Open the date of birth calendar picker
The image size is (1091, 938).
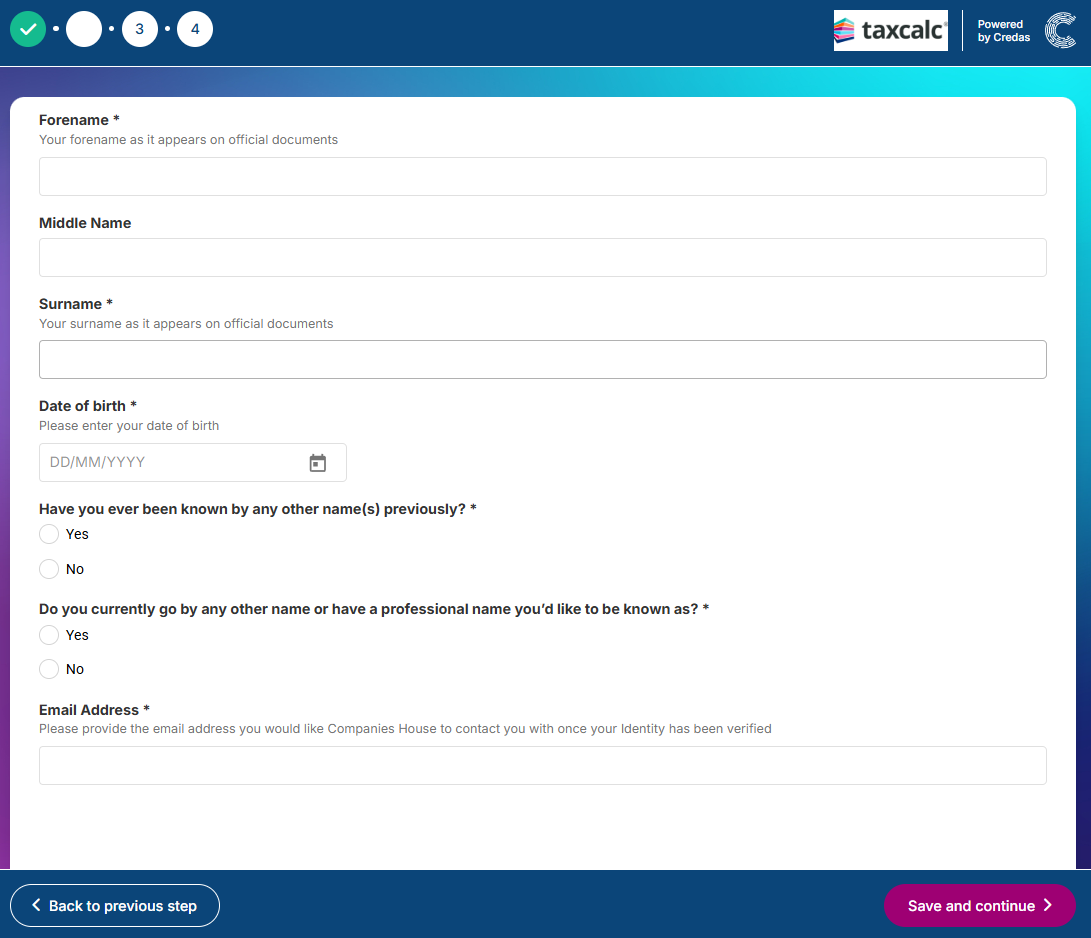pos(318,463)
